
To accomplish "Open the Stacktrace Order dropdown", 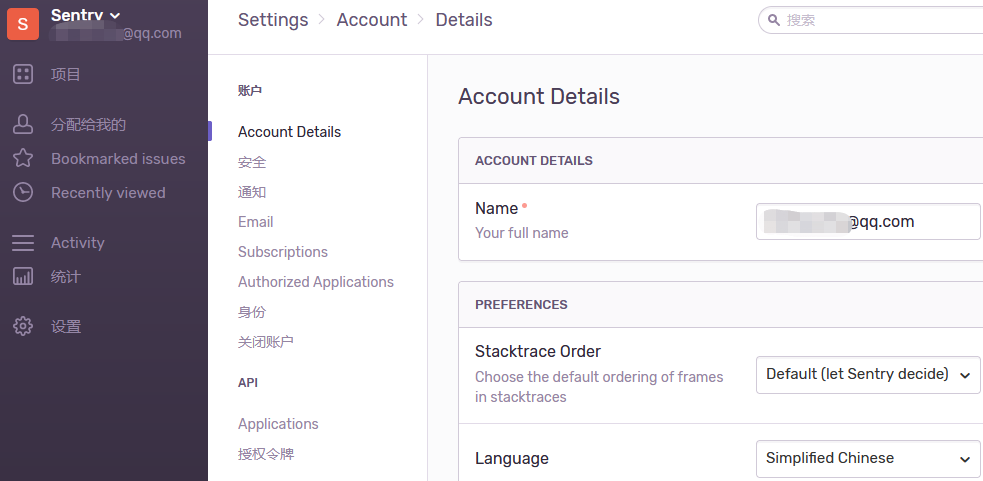I will coord(868,375).
